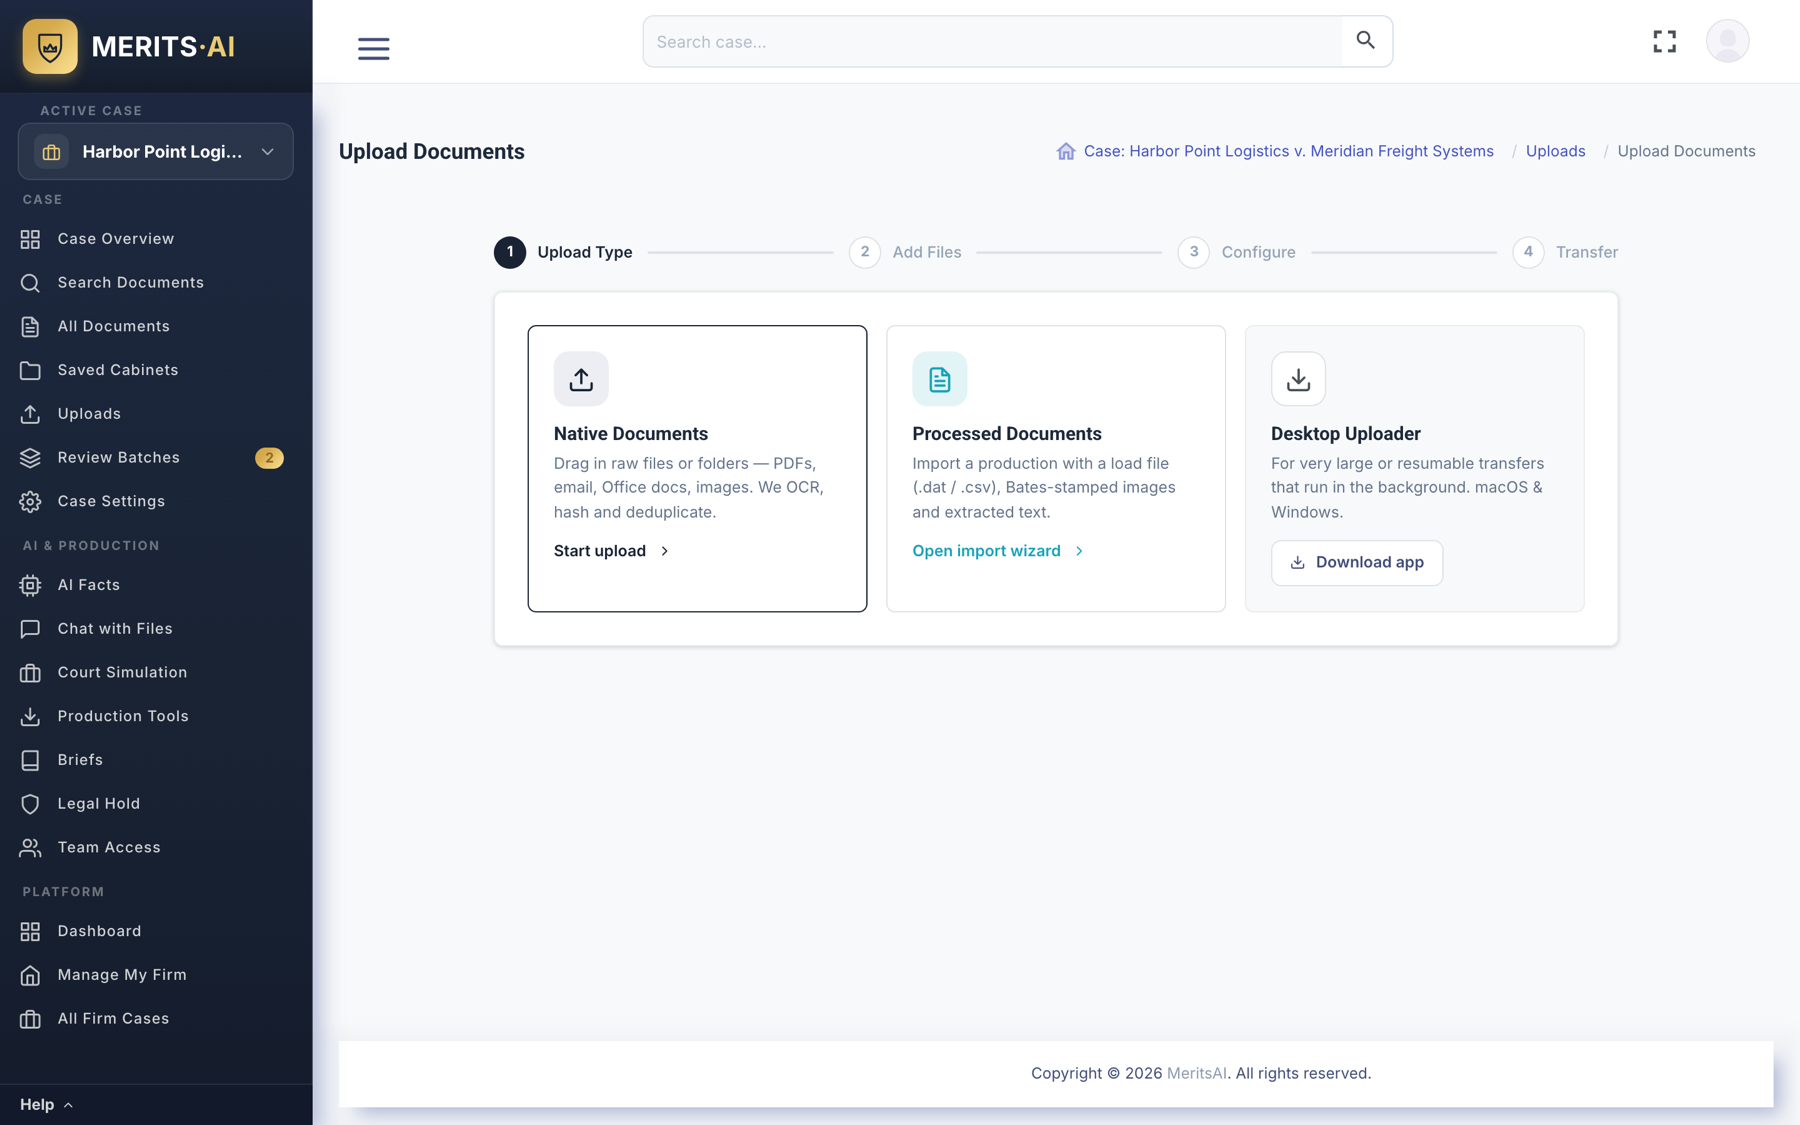The width and height of the screenshot is (1800, 1125).
Task: Enter fullscreen mode via the expand icon
Action: click(1665, 41)
